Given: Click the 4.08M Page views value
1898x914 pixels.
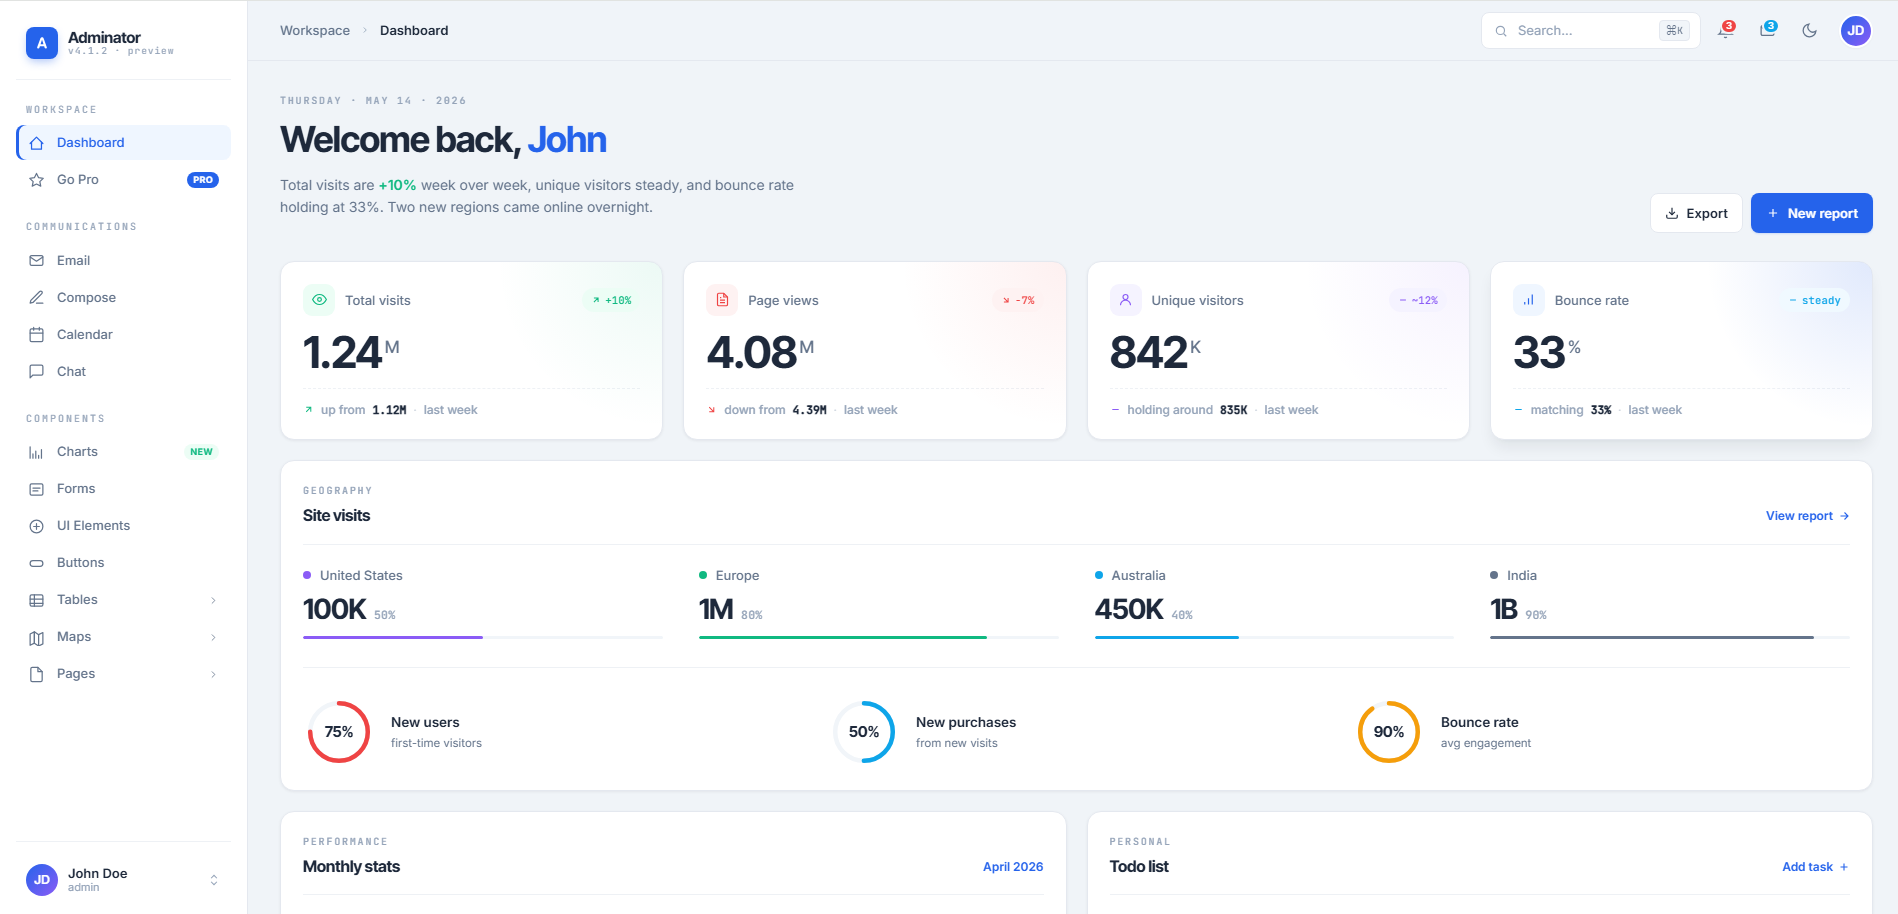Looking at the screenshot, I should coord(760,352).
